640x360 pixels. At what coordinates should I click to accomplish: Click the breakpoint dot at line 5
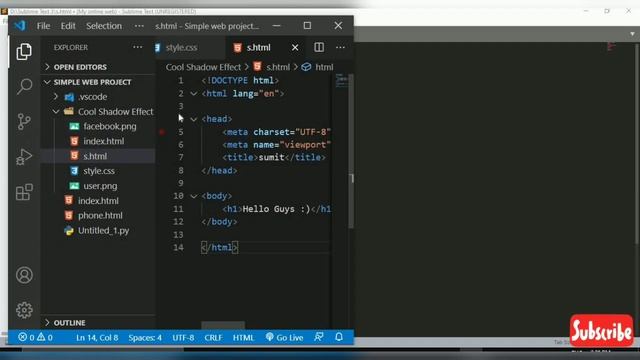tap(162, 132)
